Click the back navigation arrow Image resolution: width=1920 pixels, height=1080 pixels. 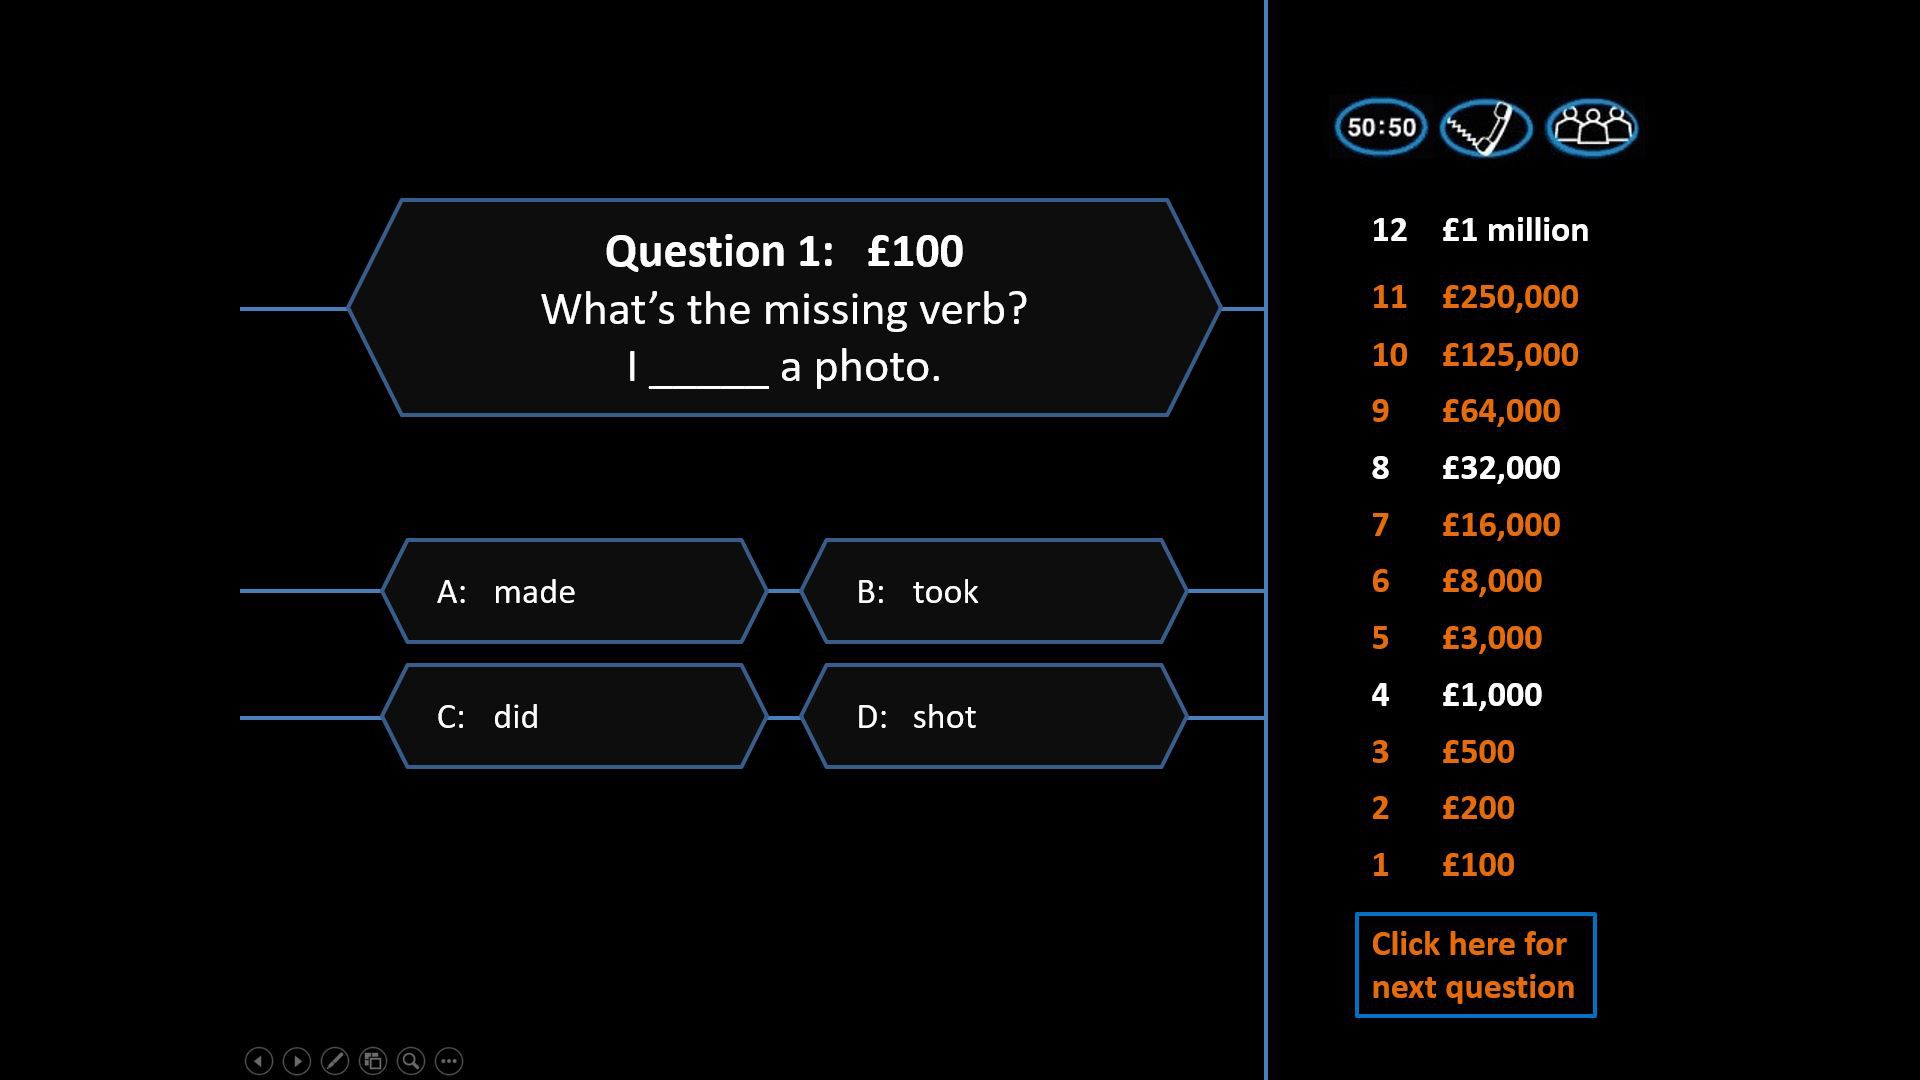(258, 1060)
